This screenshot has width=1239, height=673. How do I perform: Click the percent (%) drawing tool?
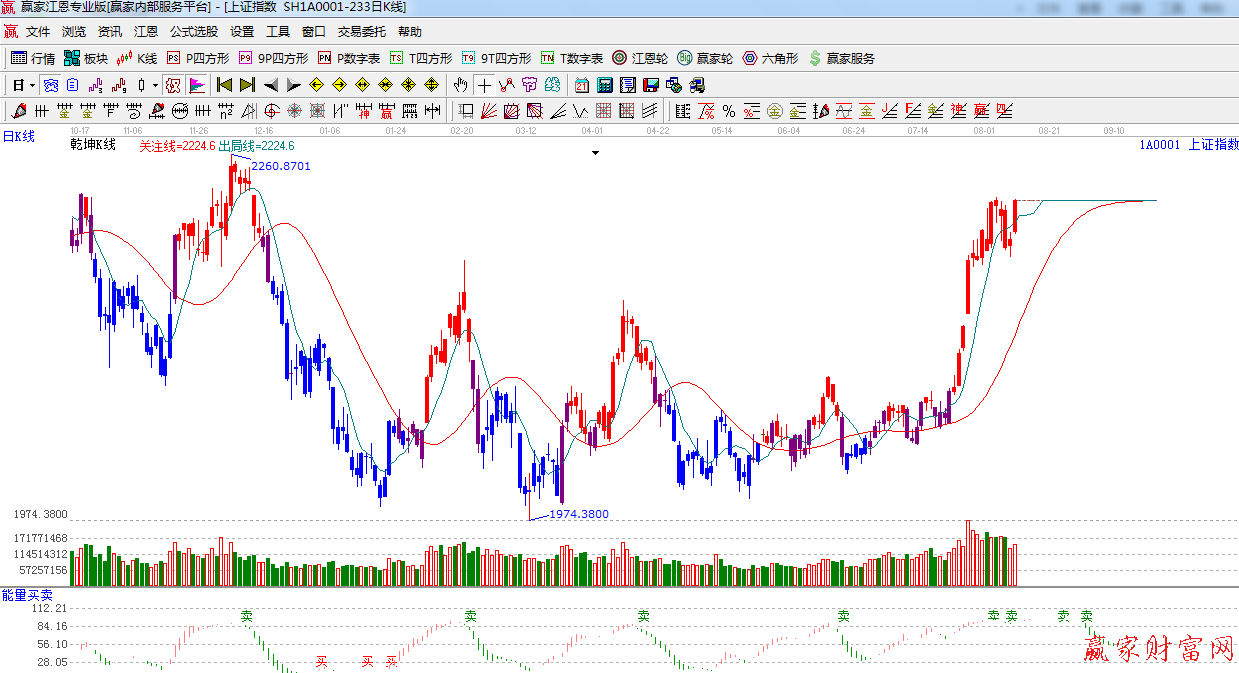(729, 110)
